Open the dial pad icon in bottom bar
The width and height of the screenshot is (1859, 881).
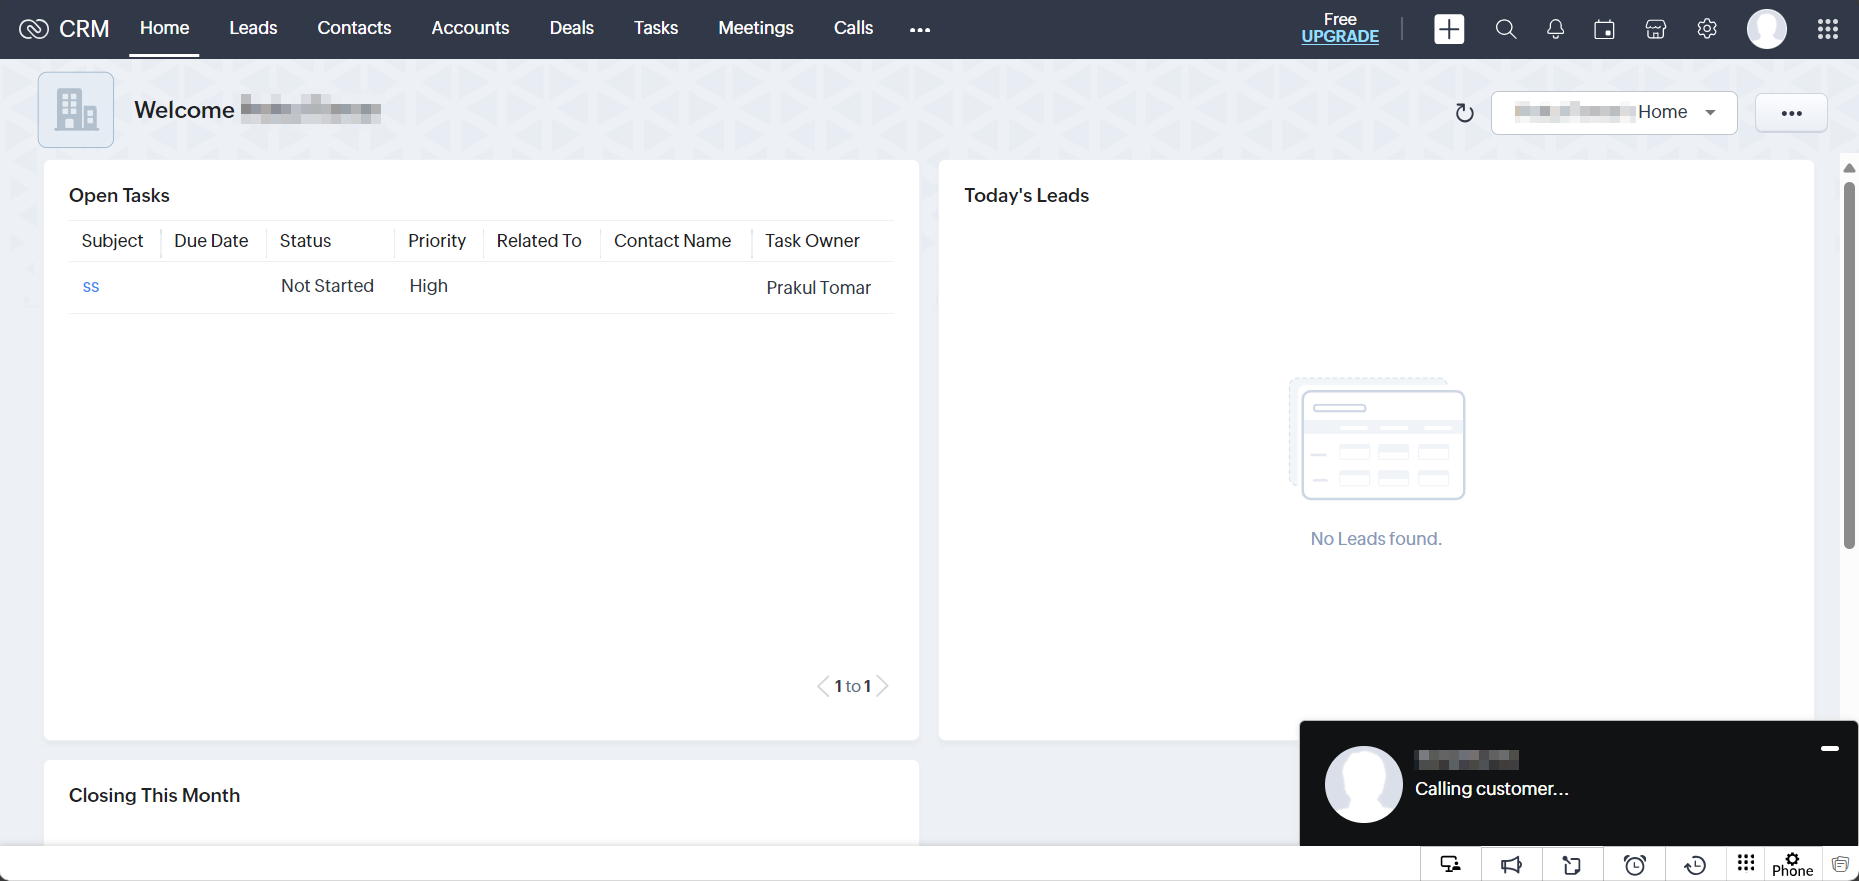pyautogui.click(x=1746, y=863)
